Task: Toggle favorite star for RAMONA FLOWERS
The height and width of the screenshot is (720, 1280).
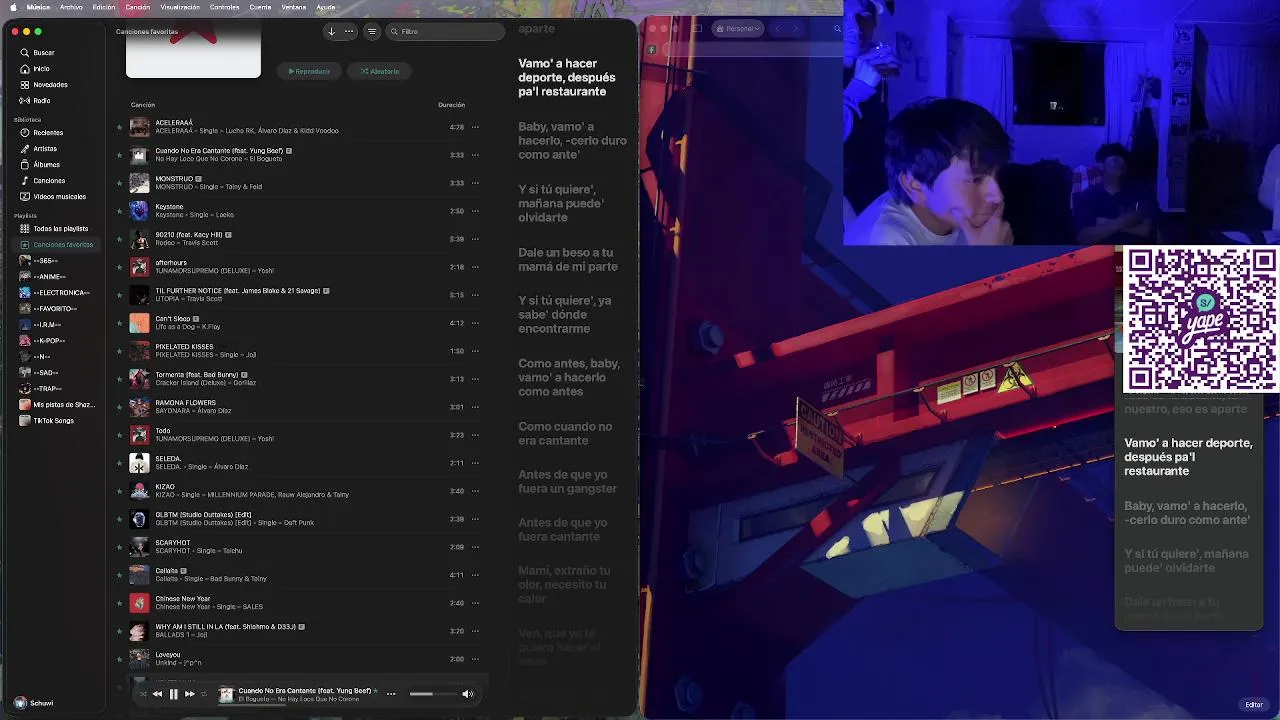Action: coord(120,407)
